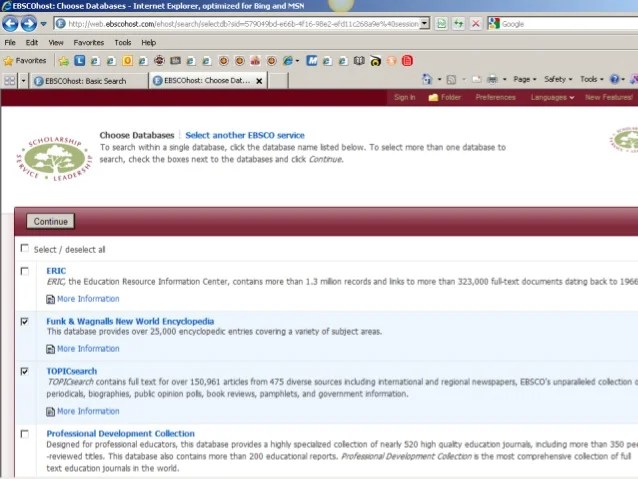The image size is (638, 479).
Task: Open the Tools menu in the menu bar
Action: (122, 42)
